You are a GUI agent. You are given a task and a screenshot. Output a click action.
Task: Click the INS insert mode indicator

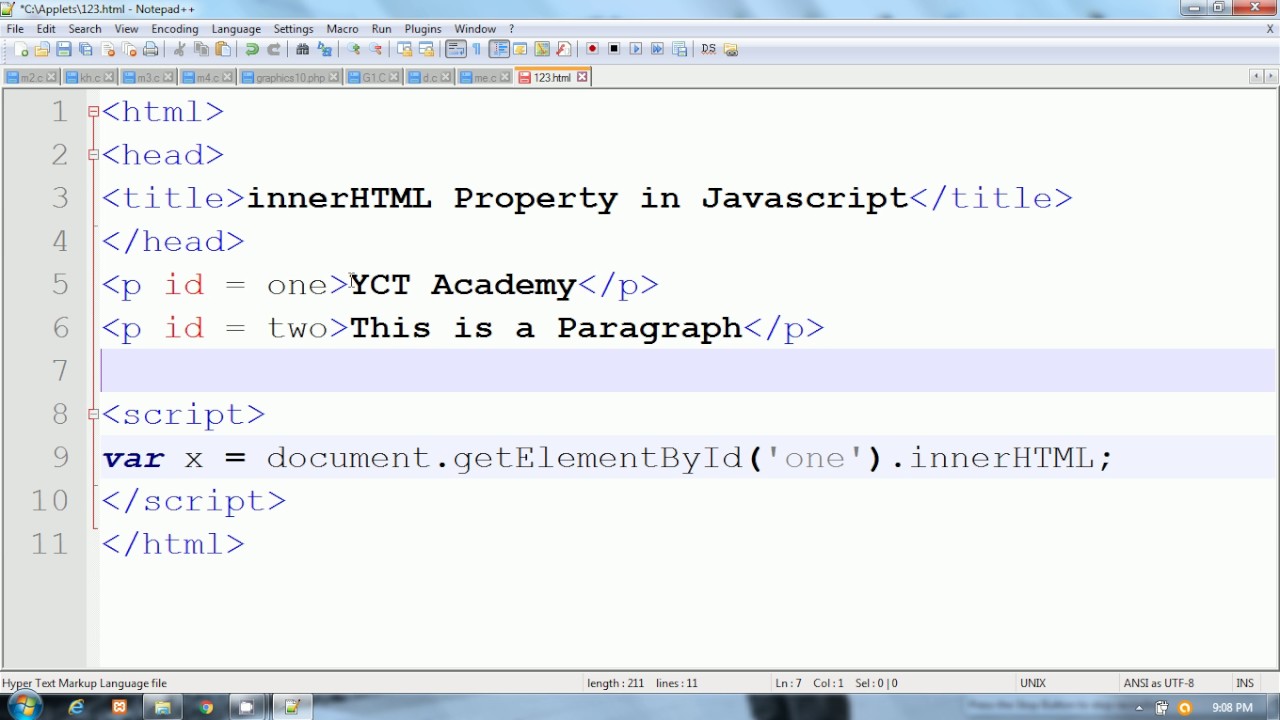1245,683
